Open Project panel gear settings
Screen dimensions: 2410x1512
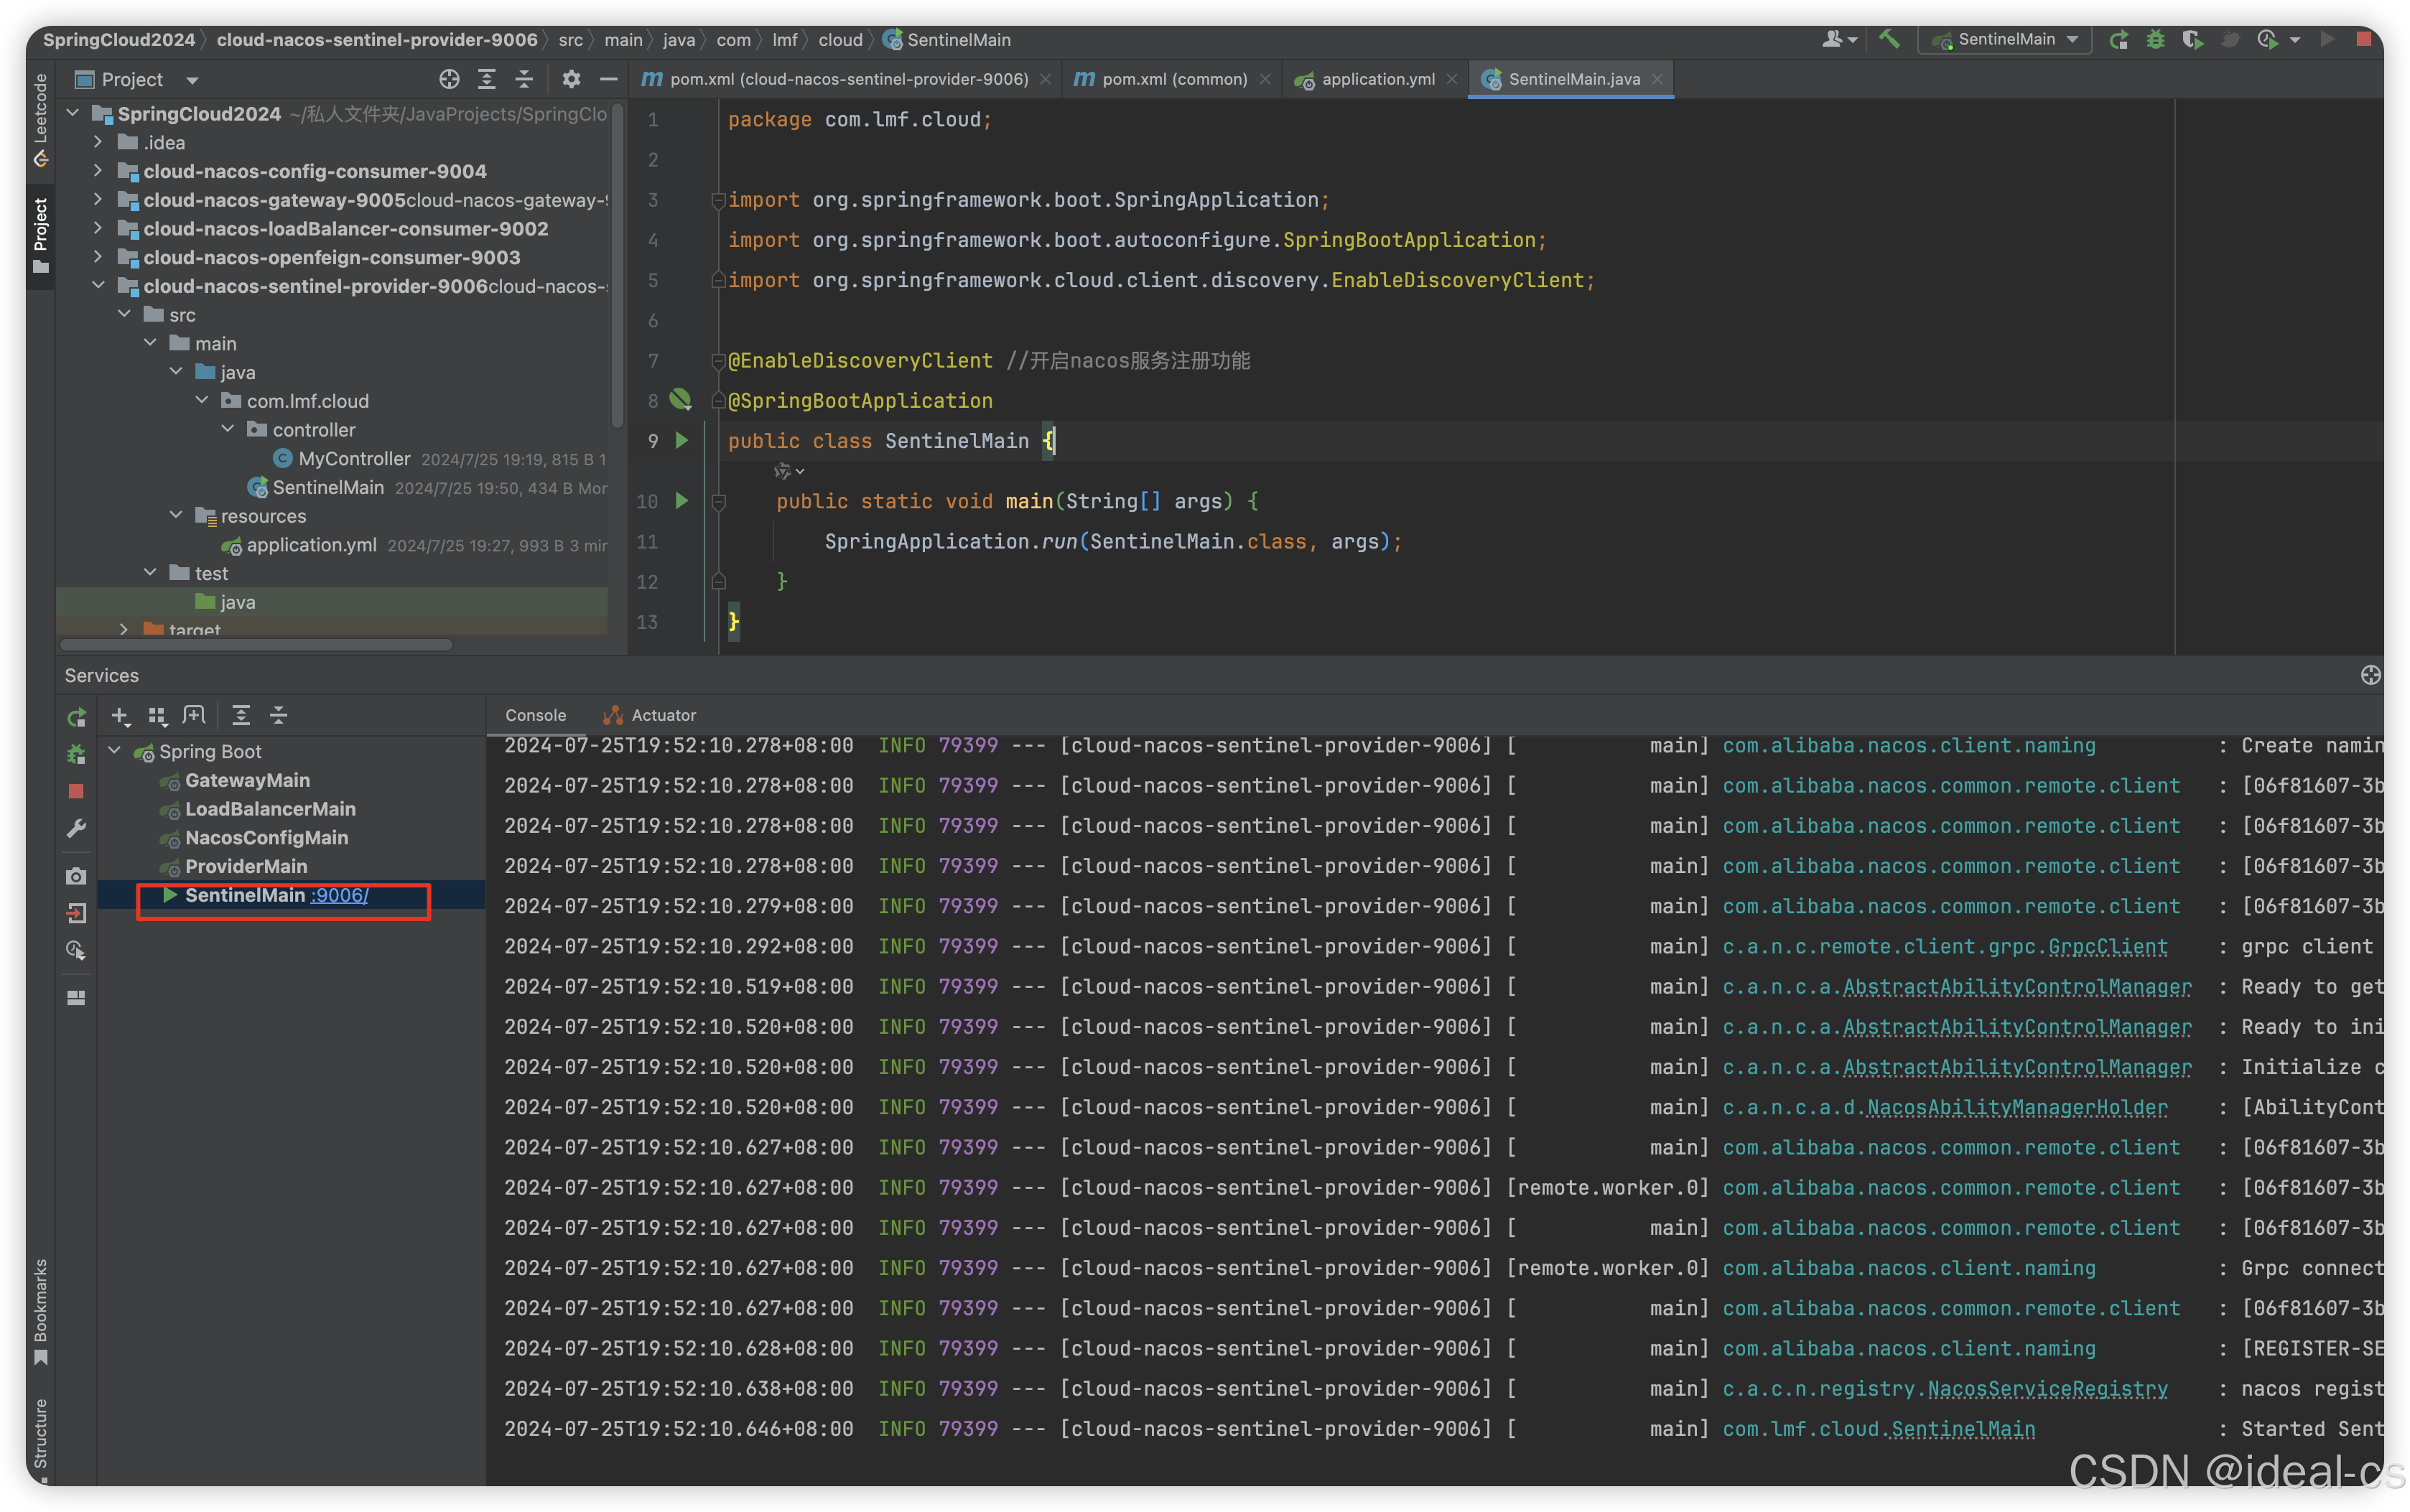click(571, 79)
